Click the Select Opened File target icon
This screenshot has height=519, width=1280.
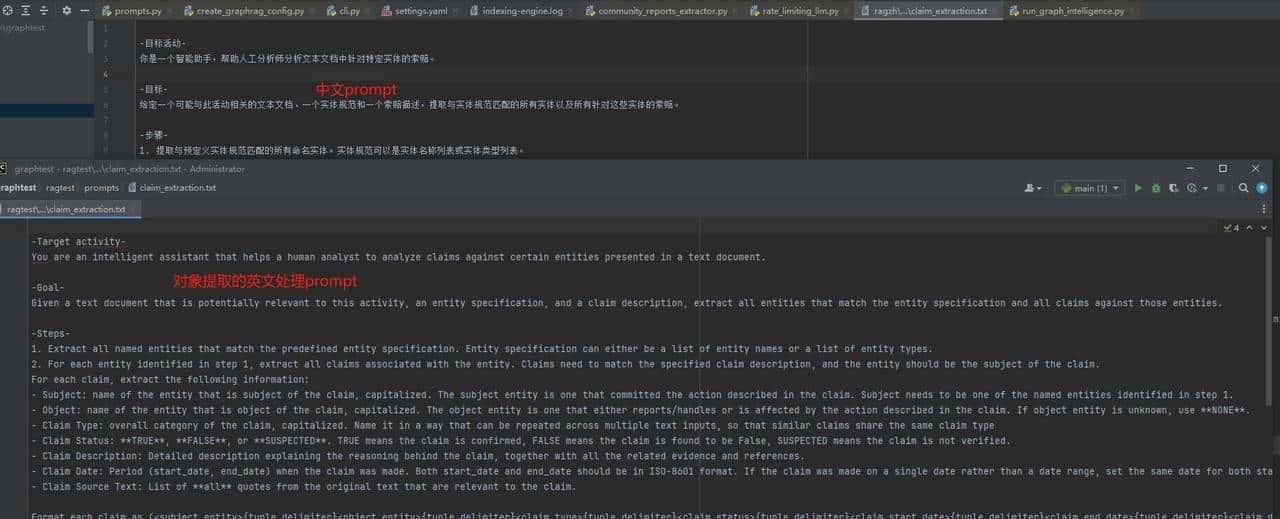click(x=8, y=11)
